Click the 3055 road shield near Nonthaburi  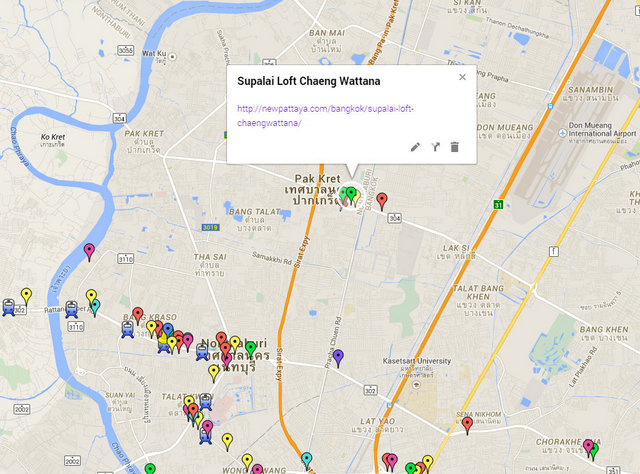click(x=125, y=50)
